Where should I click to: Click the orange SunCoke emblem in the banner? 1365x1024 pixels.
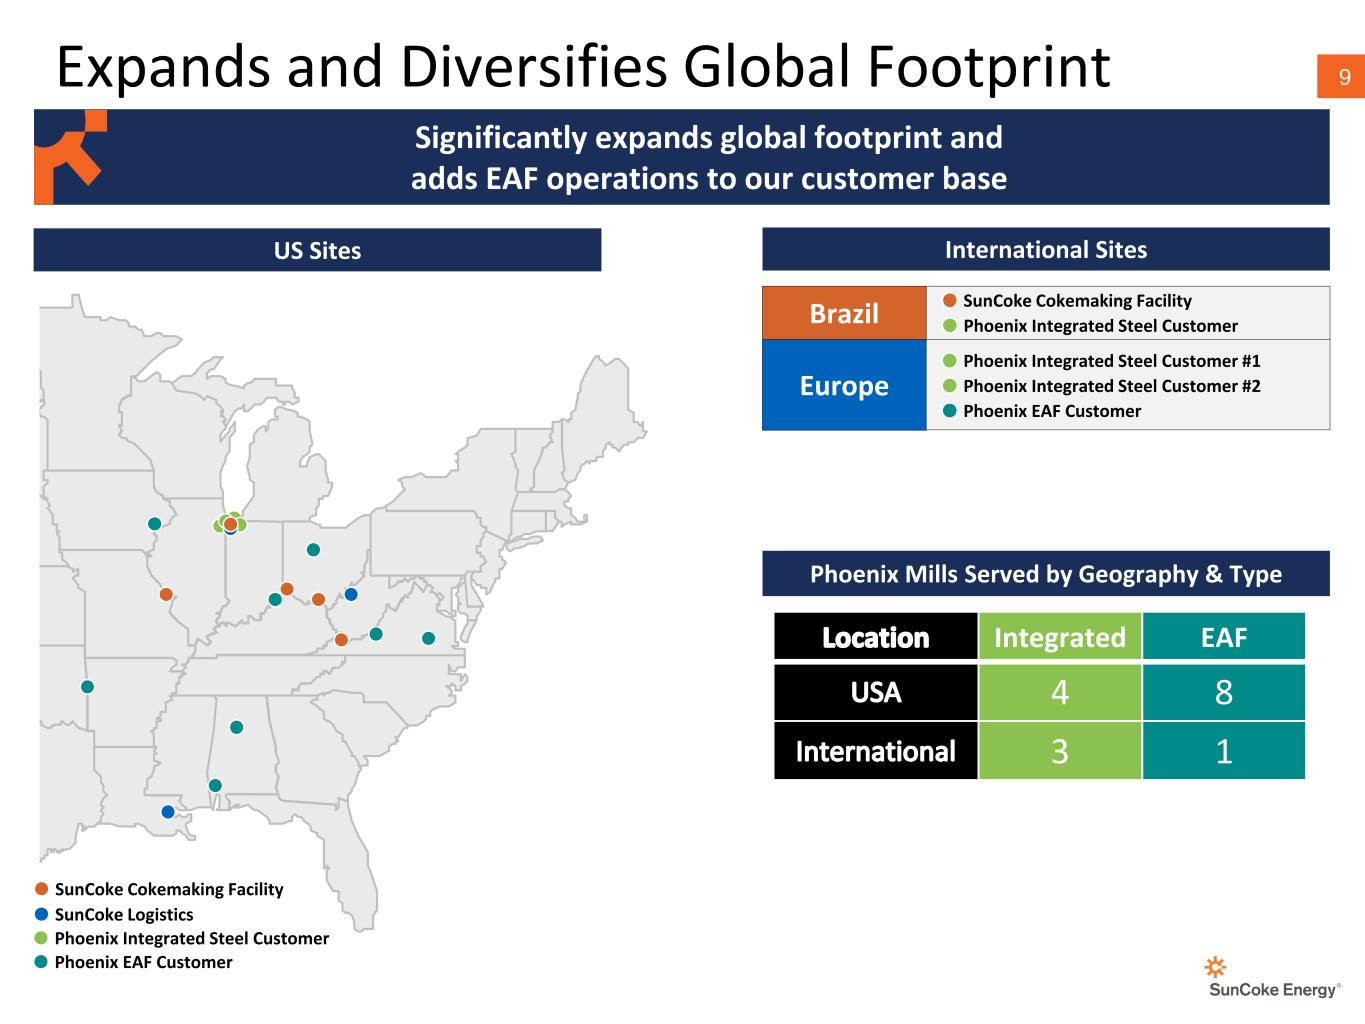click(70, 157)
